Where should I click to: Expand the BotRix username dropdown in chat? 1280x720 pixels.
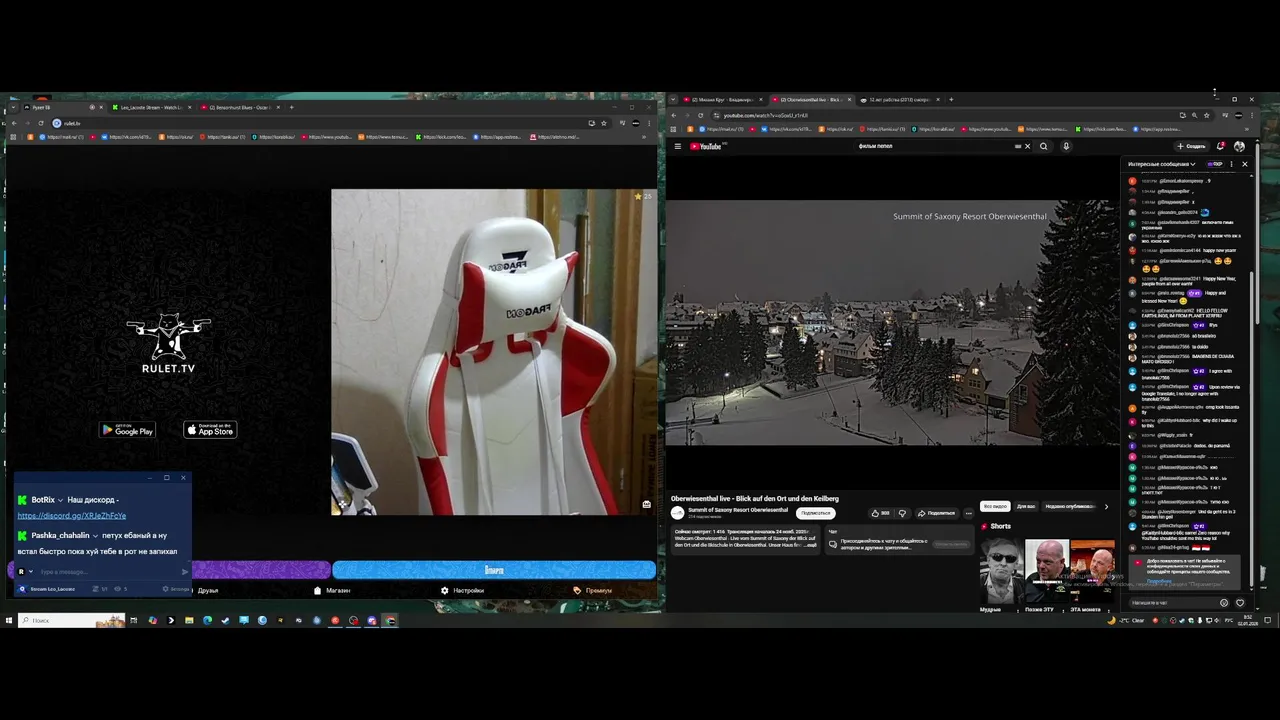click(x=61, y=500)
